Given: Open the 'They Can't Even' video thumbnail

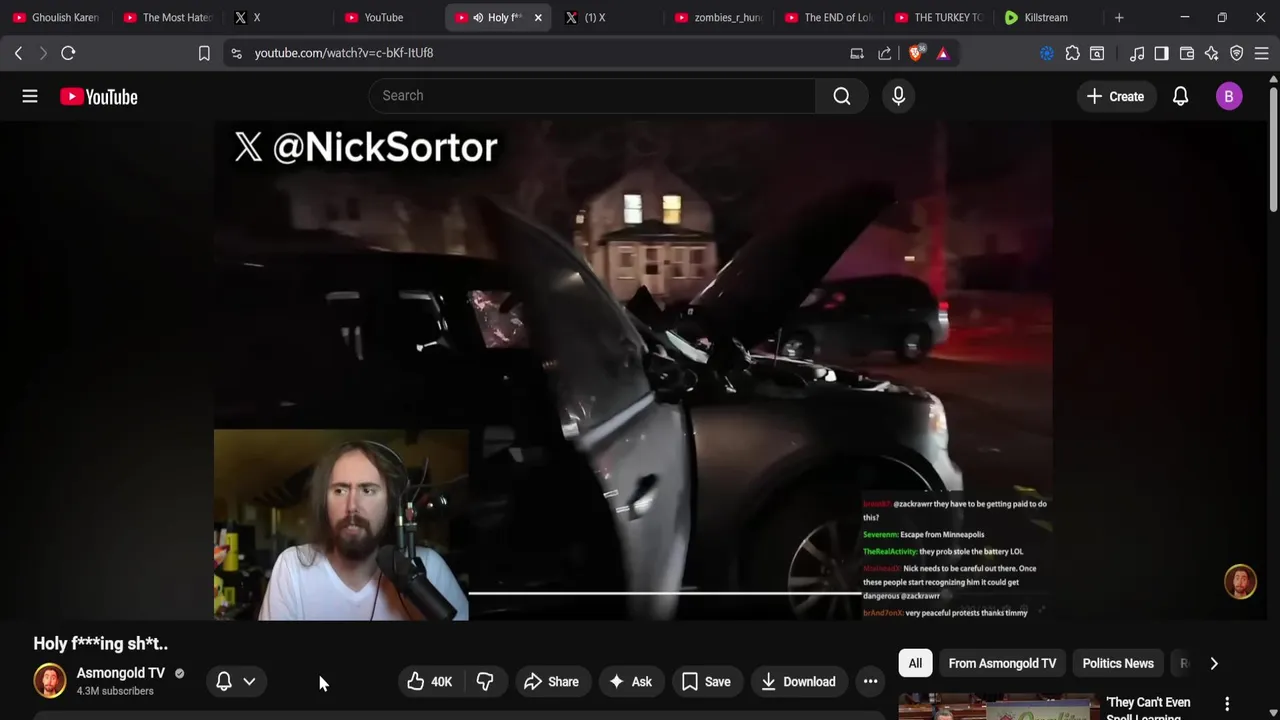Looking at the screenshot, I should click(x=999, y=706).
